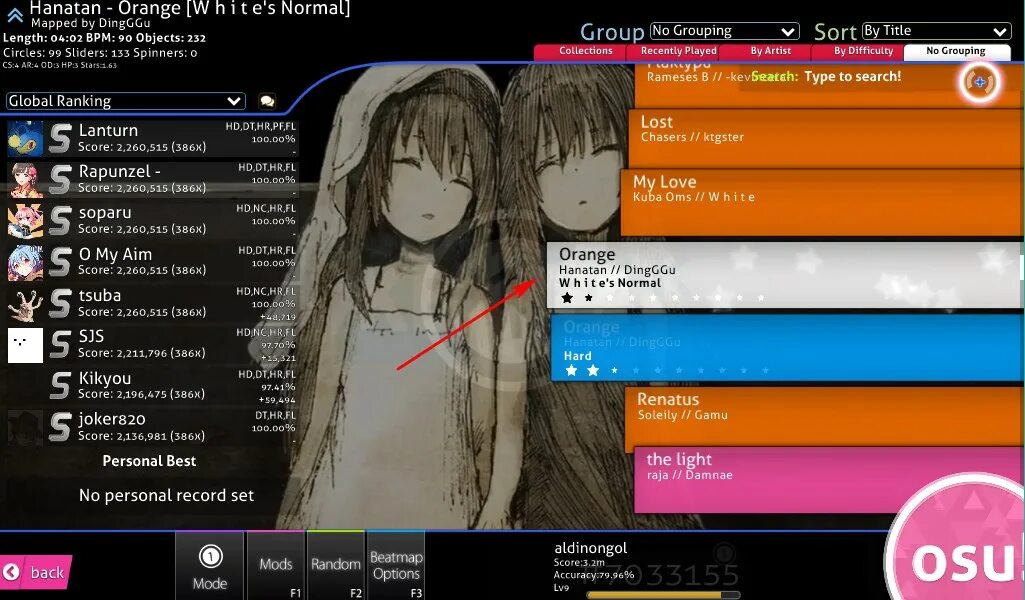Select the My Love by Kuba Oms beatmap

(821, 202)
